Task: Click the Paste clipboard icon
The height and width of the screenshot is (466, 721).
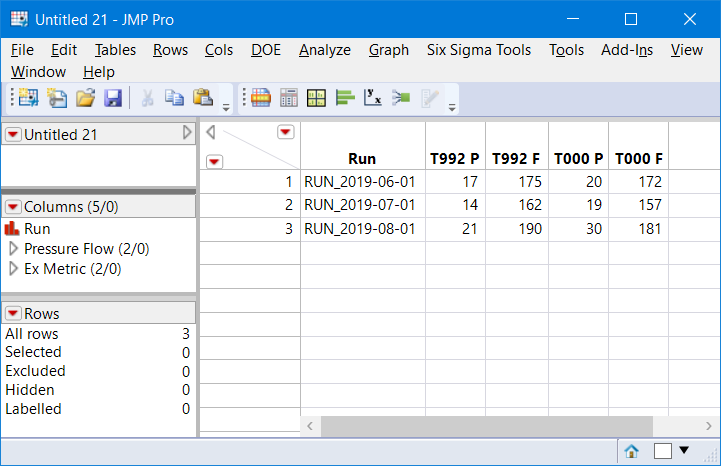Action: (x=203, y=98)
